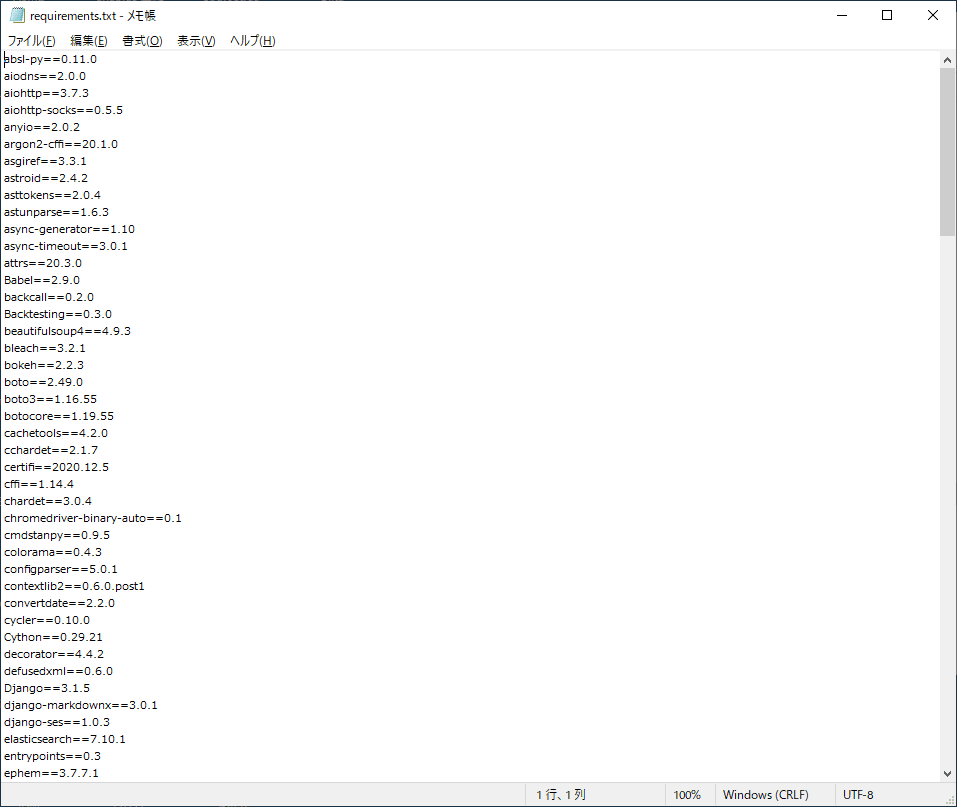Click the line anyio==2.0.2

42,128
